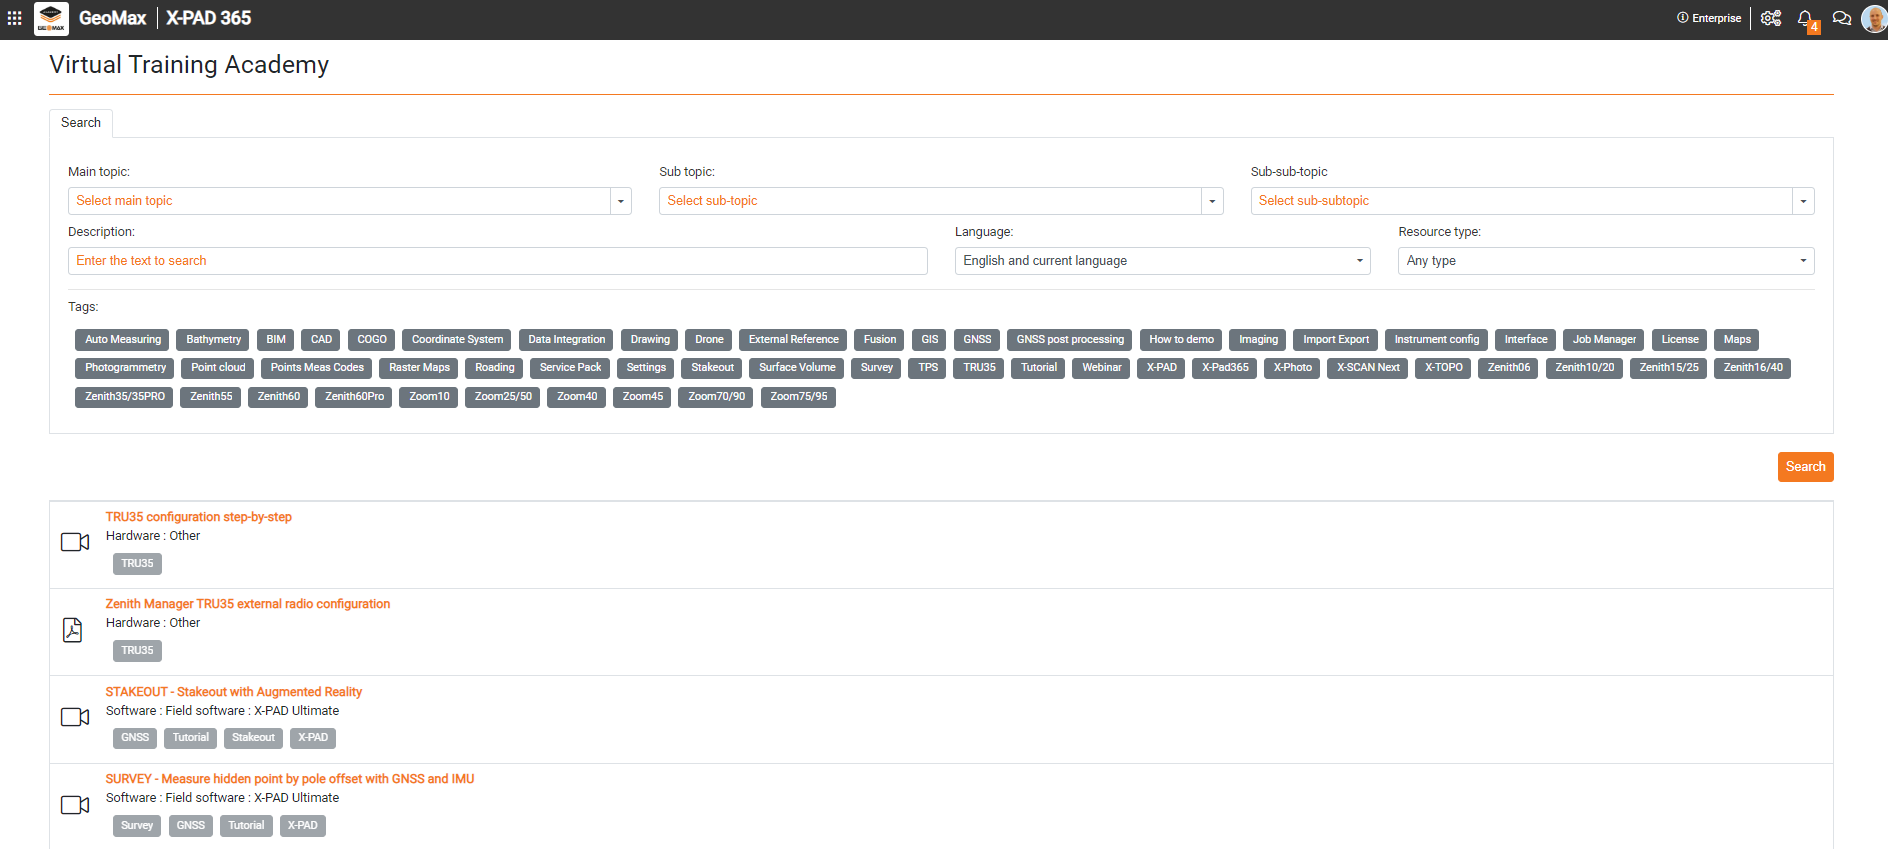Click PDF icon for Zenith Manager TRU35 resource
Image resolution: width=1888 pixels, height=849 pixels.
coord(73,630)
